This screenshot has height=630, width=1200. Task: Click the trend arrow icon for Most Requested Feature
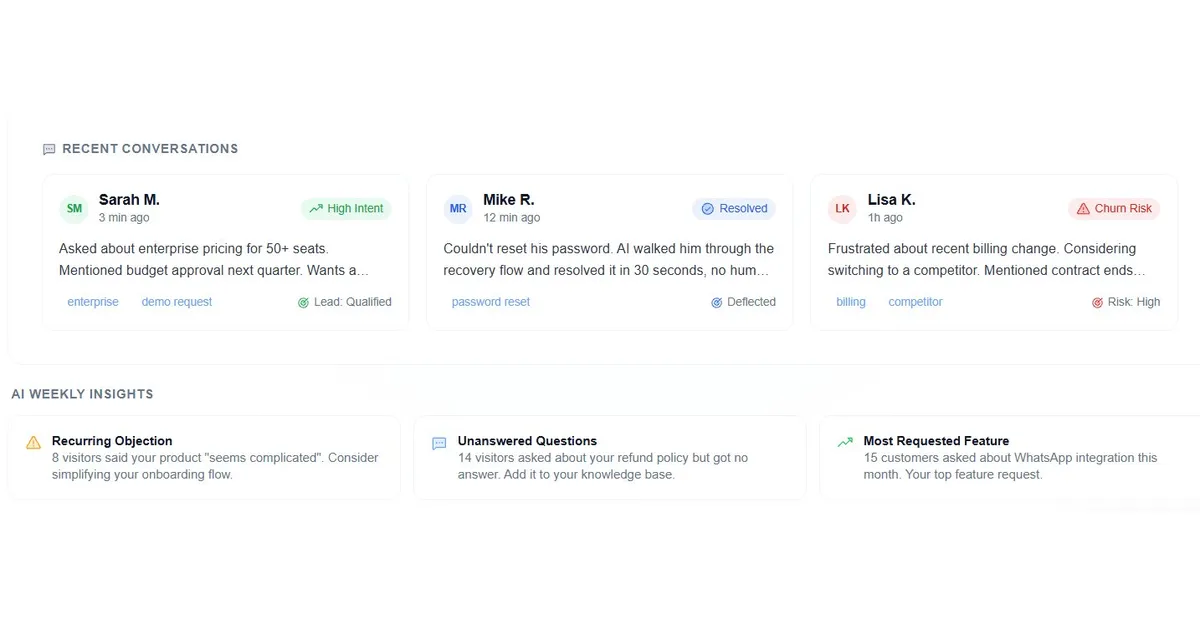(845, 441)
